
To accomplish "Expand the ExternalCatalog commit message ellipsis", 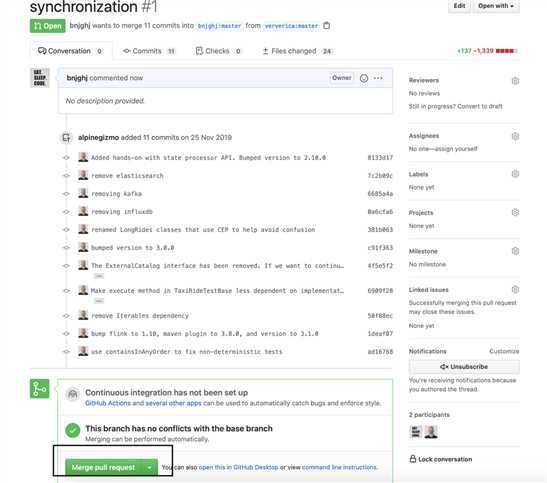I will pos(99,276).
